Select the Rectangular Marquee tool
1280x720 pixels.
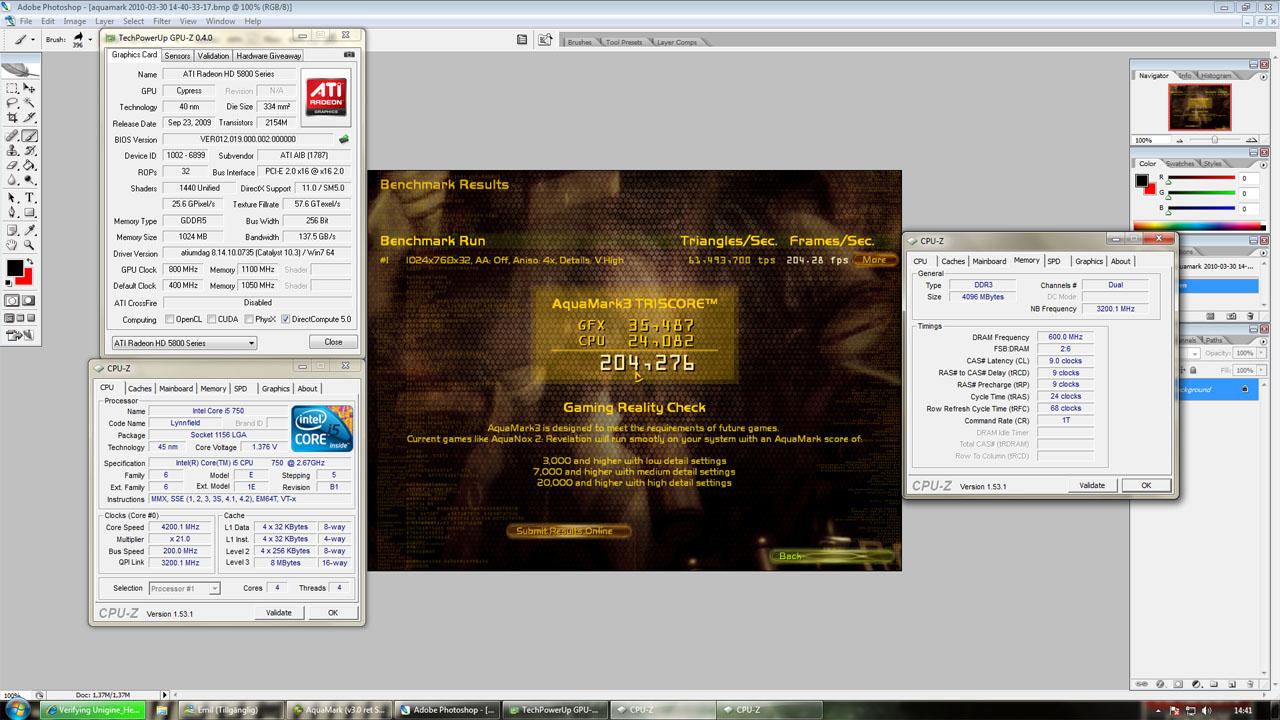tap(12, 88)
